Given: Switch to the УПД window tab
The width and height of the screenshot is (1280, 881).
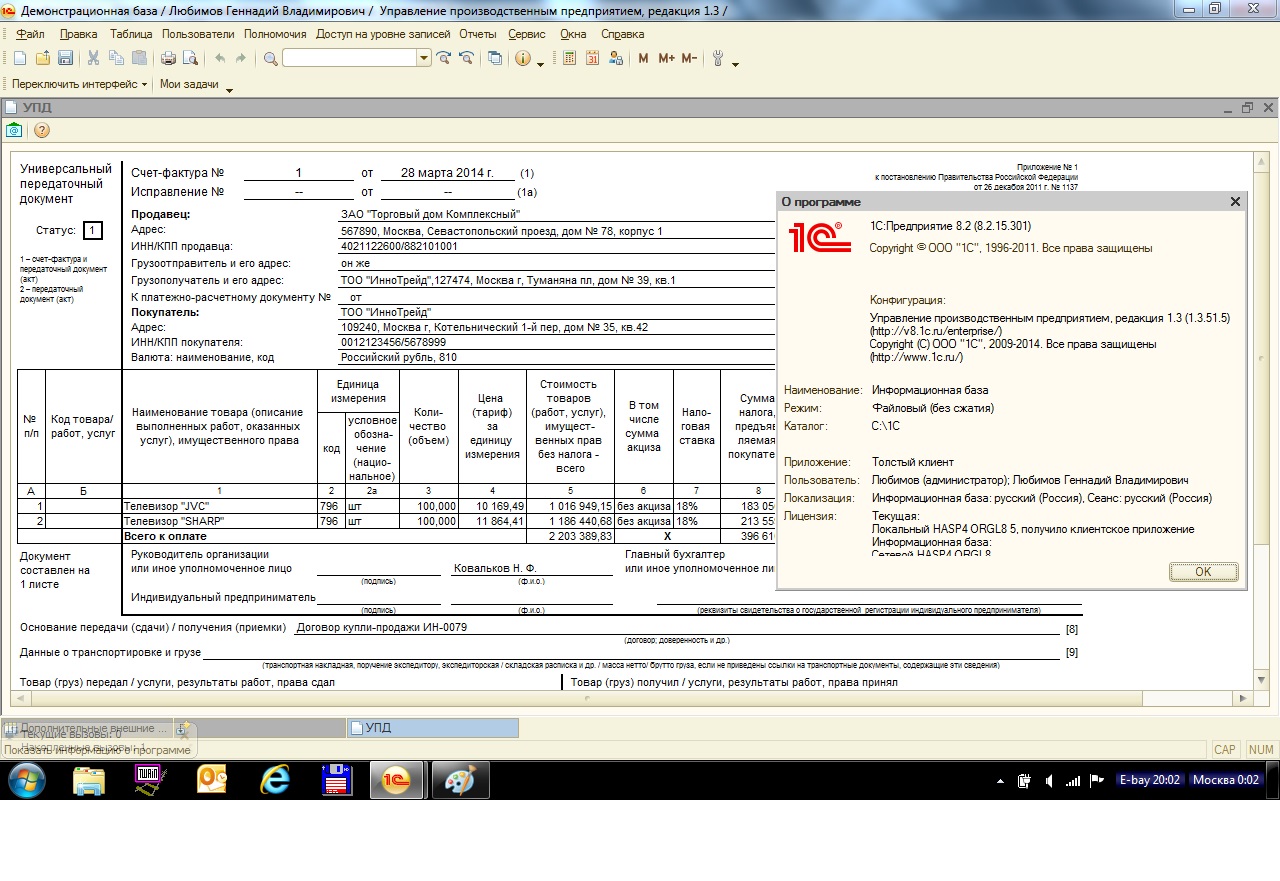Looking at the screenshot, I should [x=433, y=728].
